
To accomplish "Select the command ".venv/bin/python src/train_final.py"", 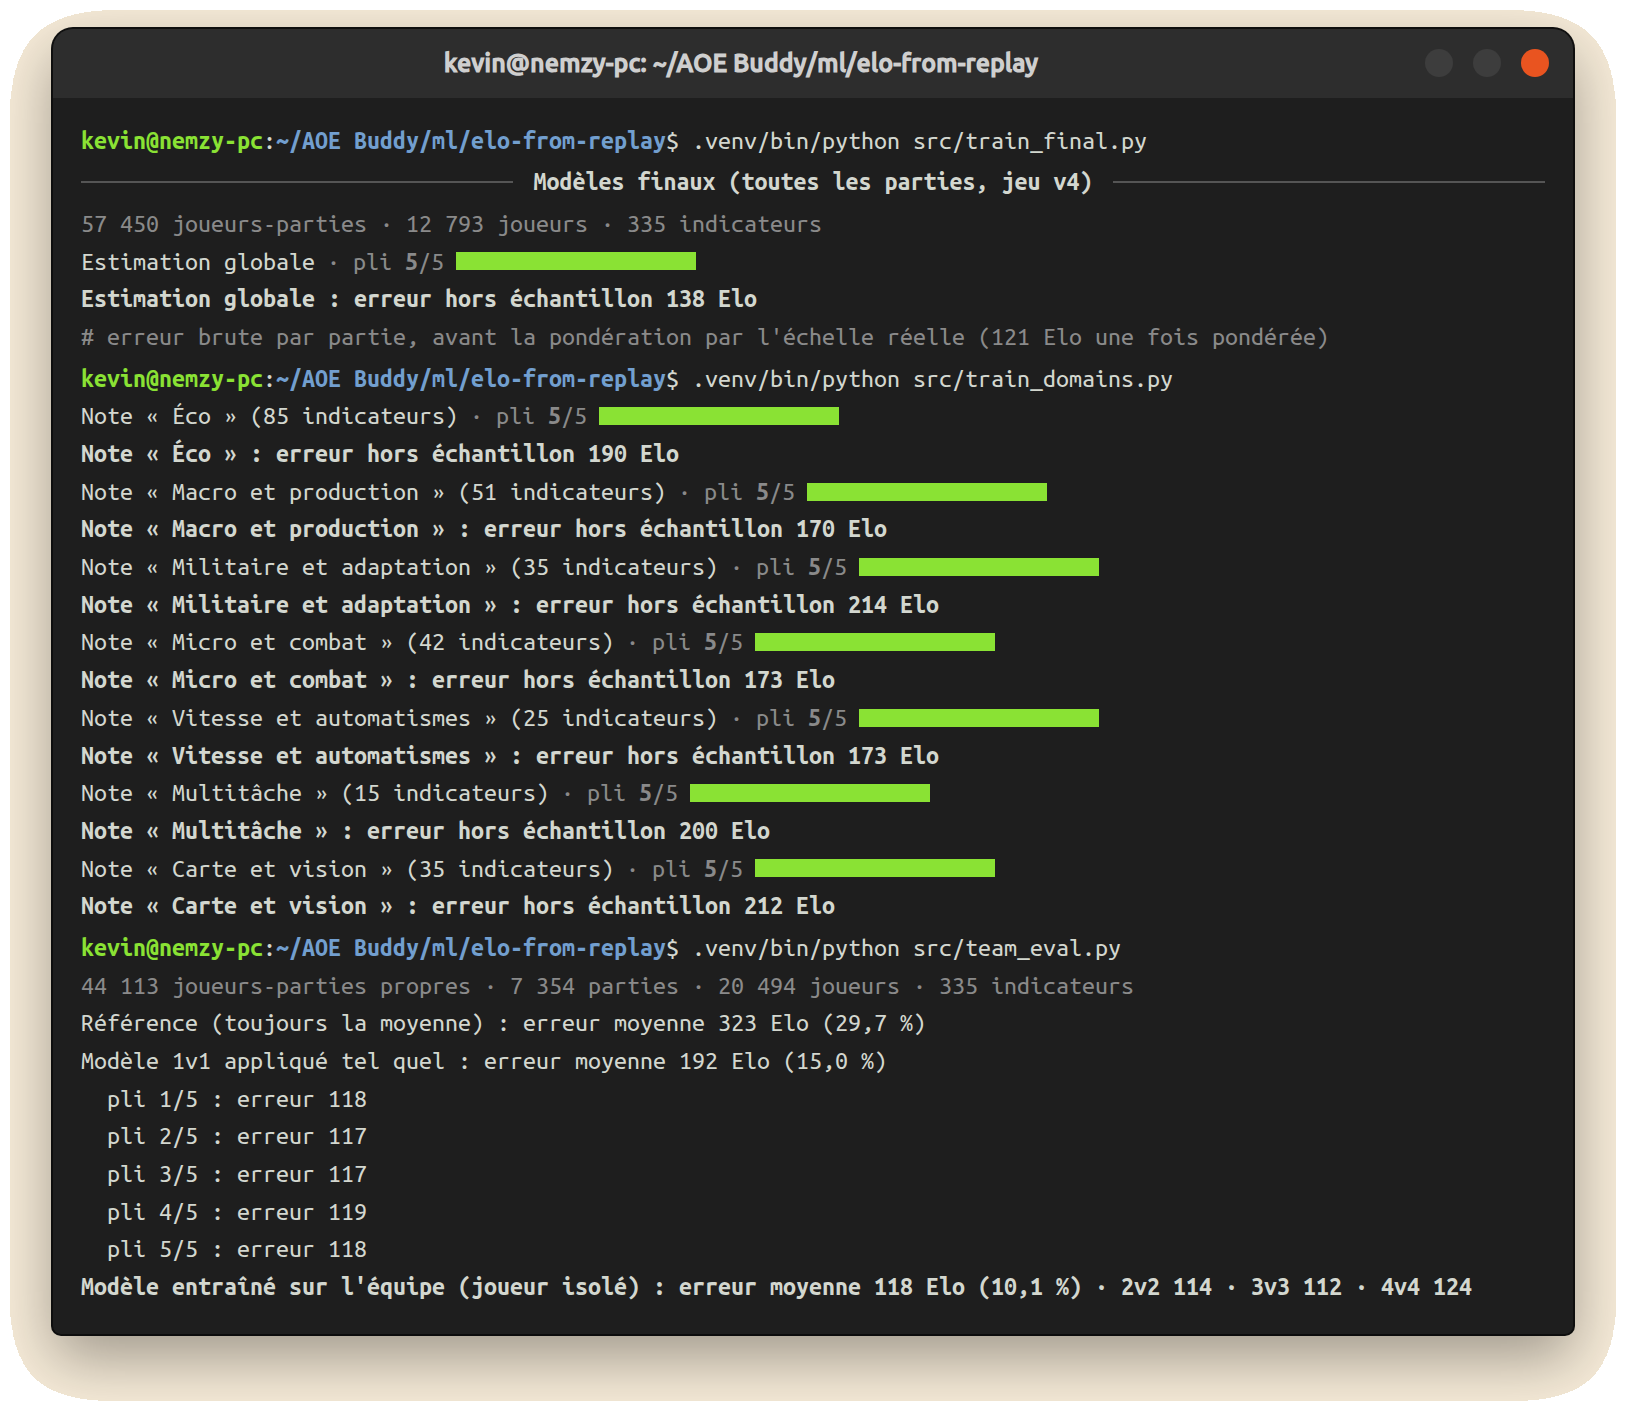I will tap(920, 141).
